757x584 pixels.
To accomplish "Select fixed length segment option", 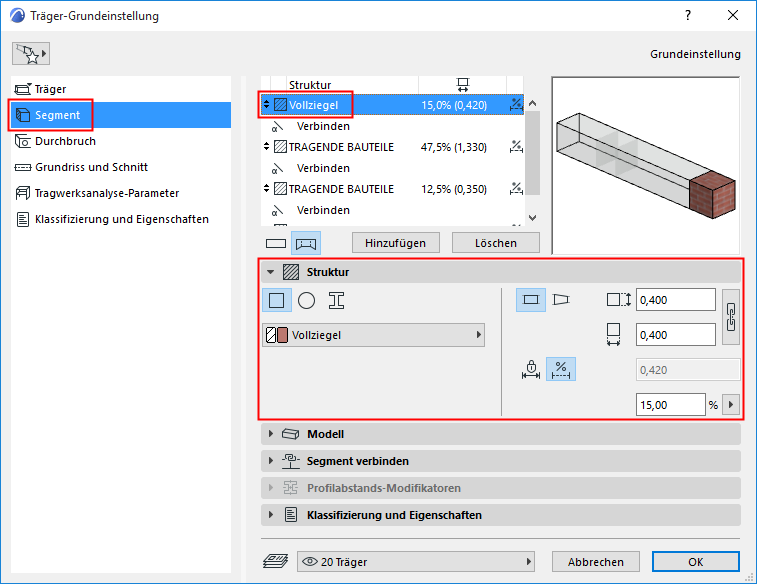I will [x=531, y=370].
